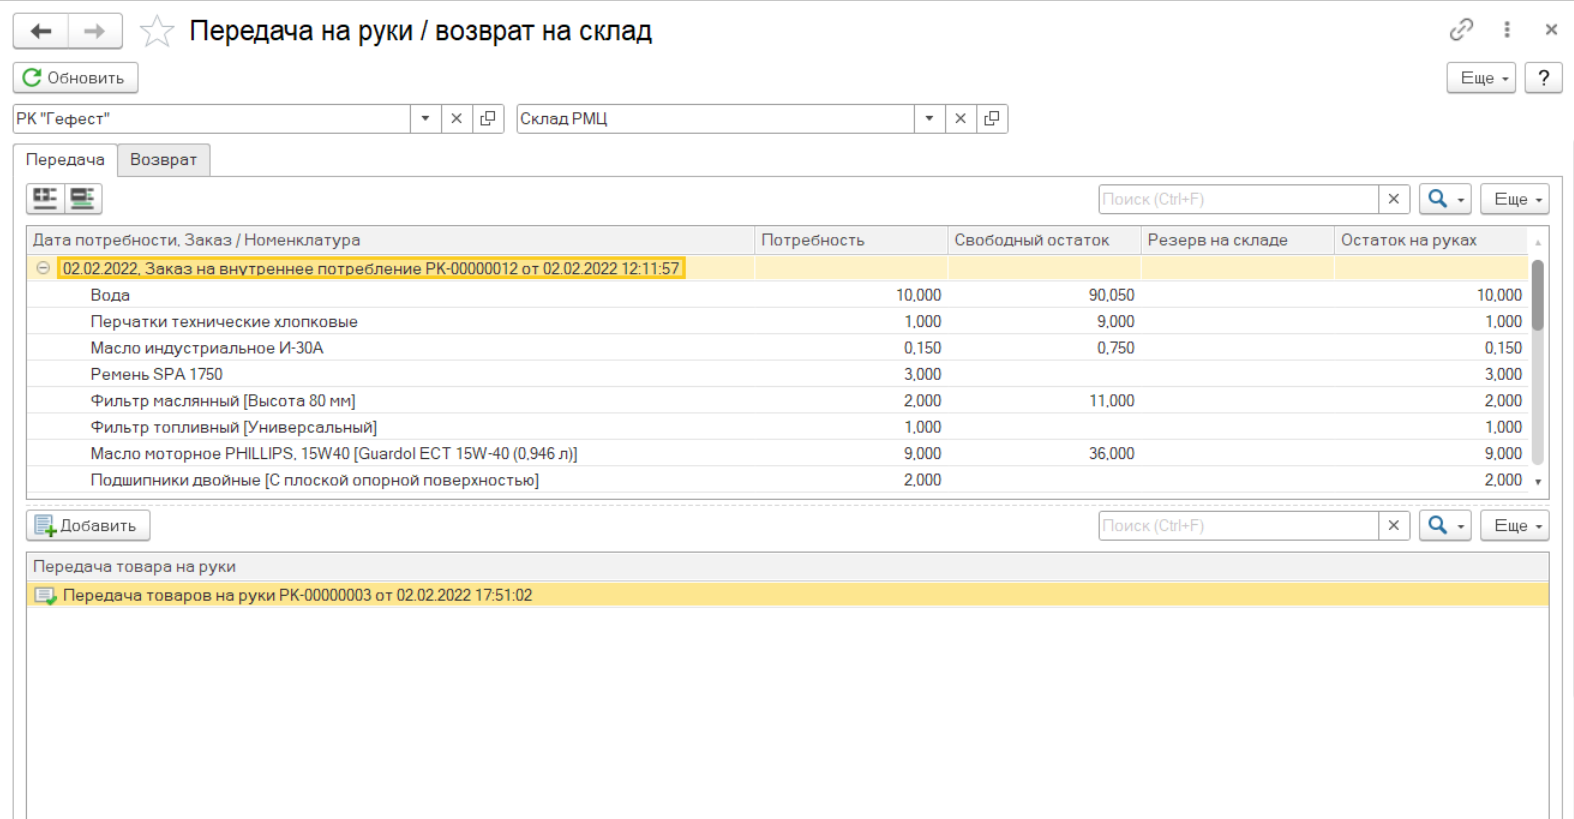Run search with the lower magnifier button
1574x819 pixels.
[1445, 526]
